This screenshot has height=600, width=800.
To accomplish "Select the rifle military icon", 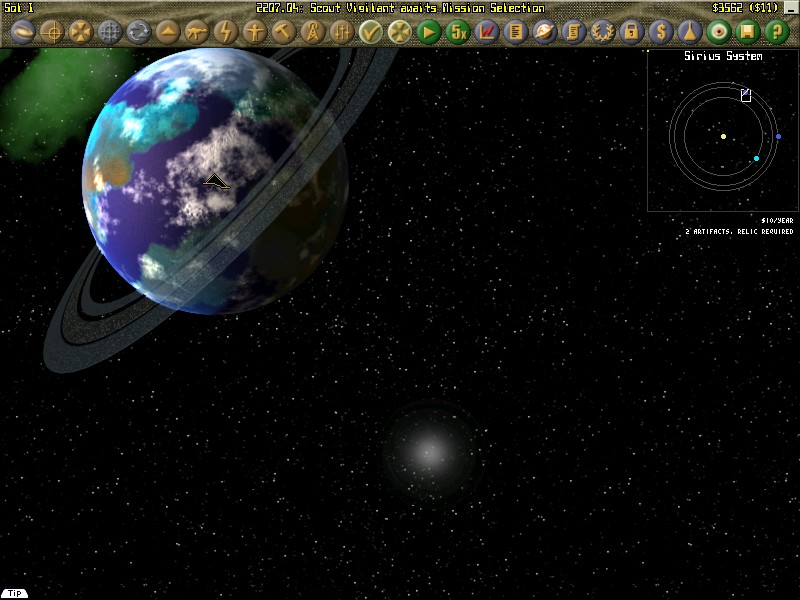I will [195, 32].
